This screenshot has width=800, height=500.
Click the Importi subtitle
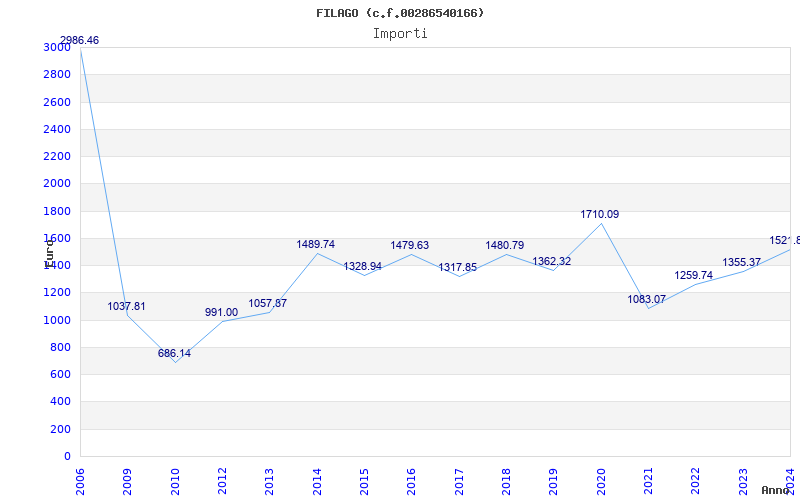point(400,34)
